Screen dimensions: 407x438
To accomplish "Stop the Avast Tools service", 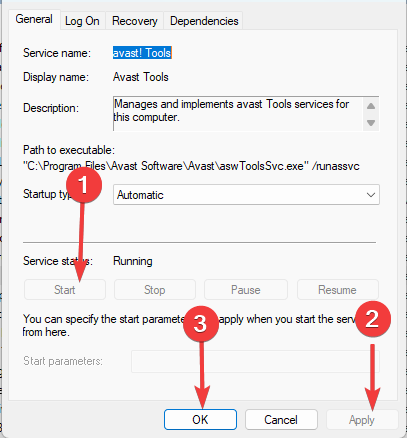I will [155, 290].
